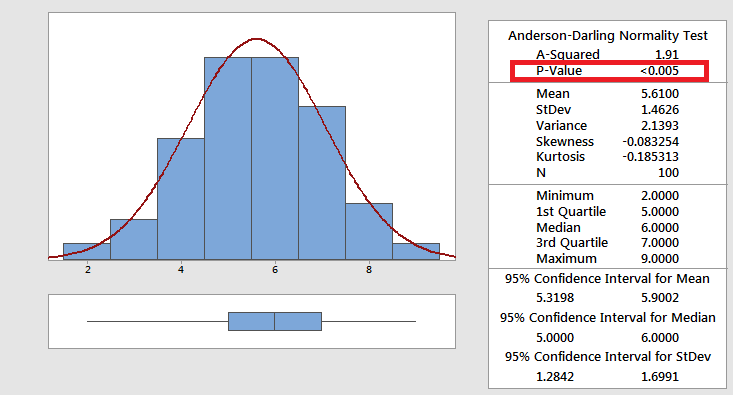Image resolution: width=733 pixels, height=395 pixels.
Task: Click the Kurtosis label
Action: coord(560,157)
